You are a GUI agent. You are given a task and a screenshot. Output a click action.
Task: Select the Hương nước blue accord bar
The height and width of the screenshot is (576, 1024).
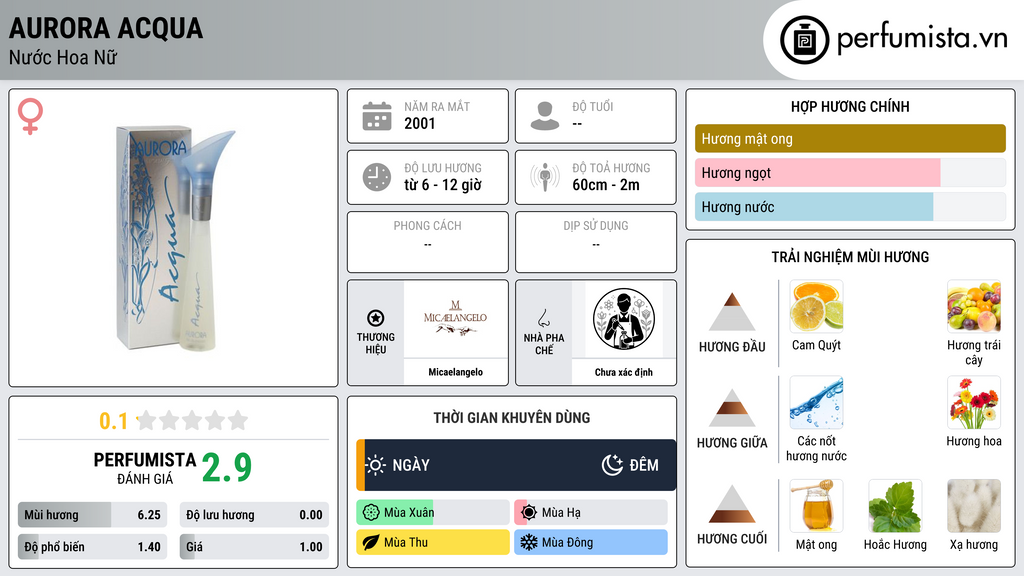[x=850, y=206]
